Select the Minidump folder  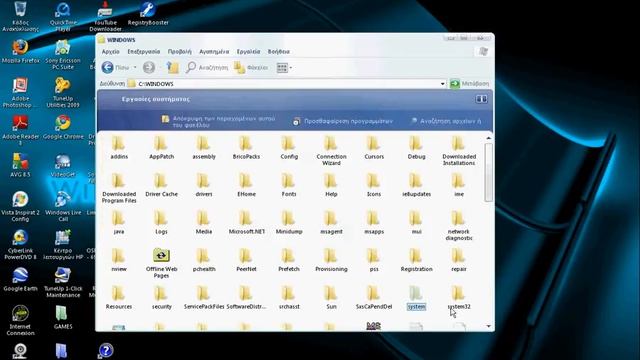point(289,223)
